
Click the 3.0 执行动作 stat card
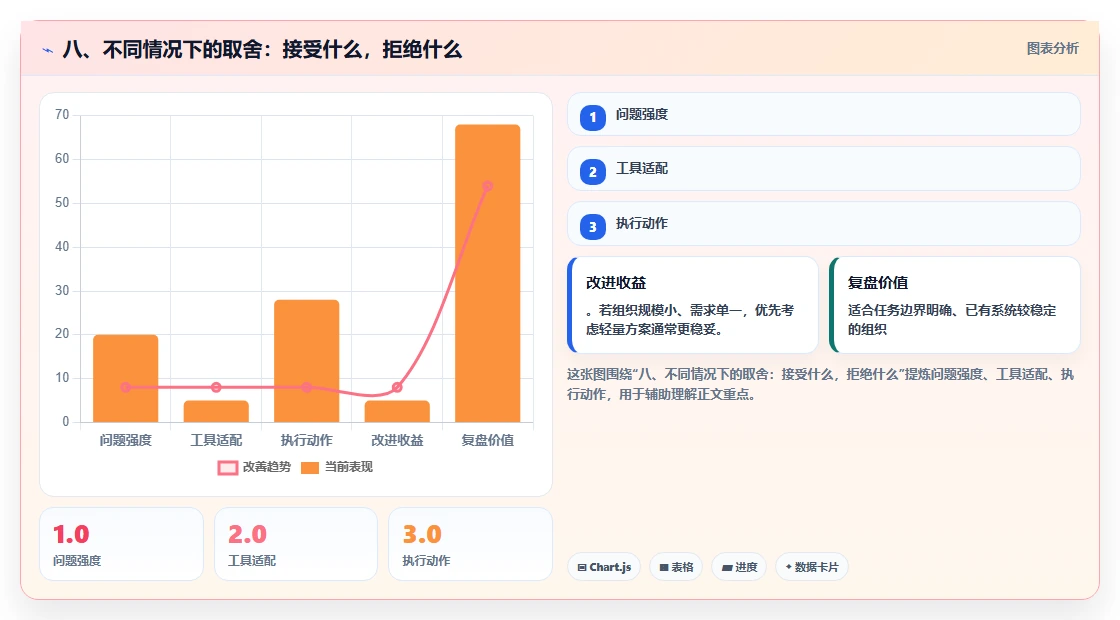point(470,544)
